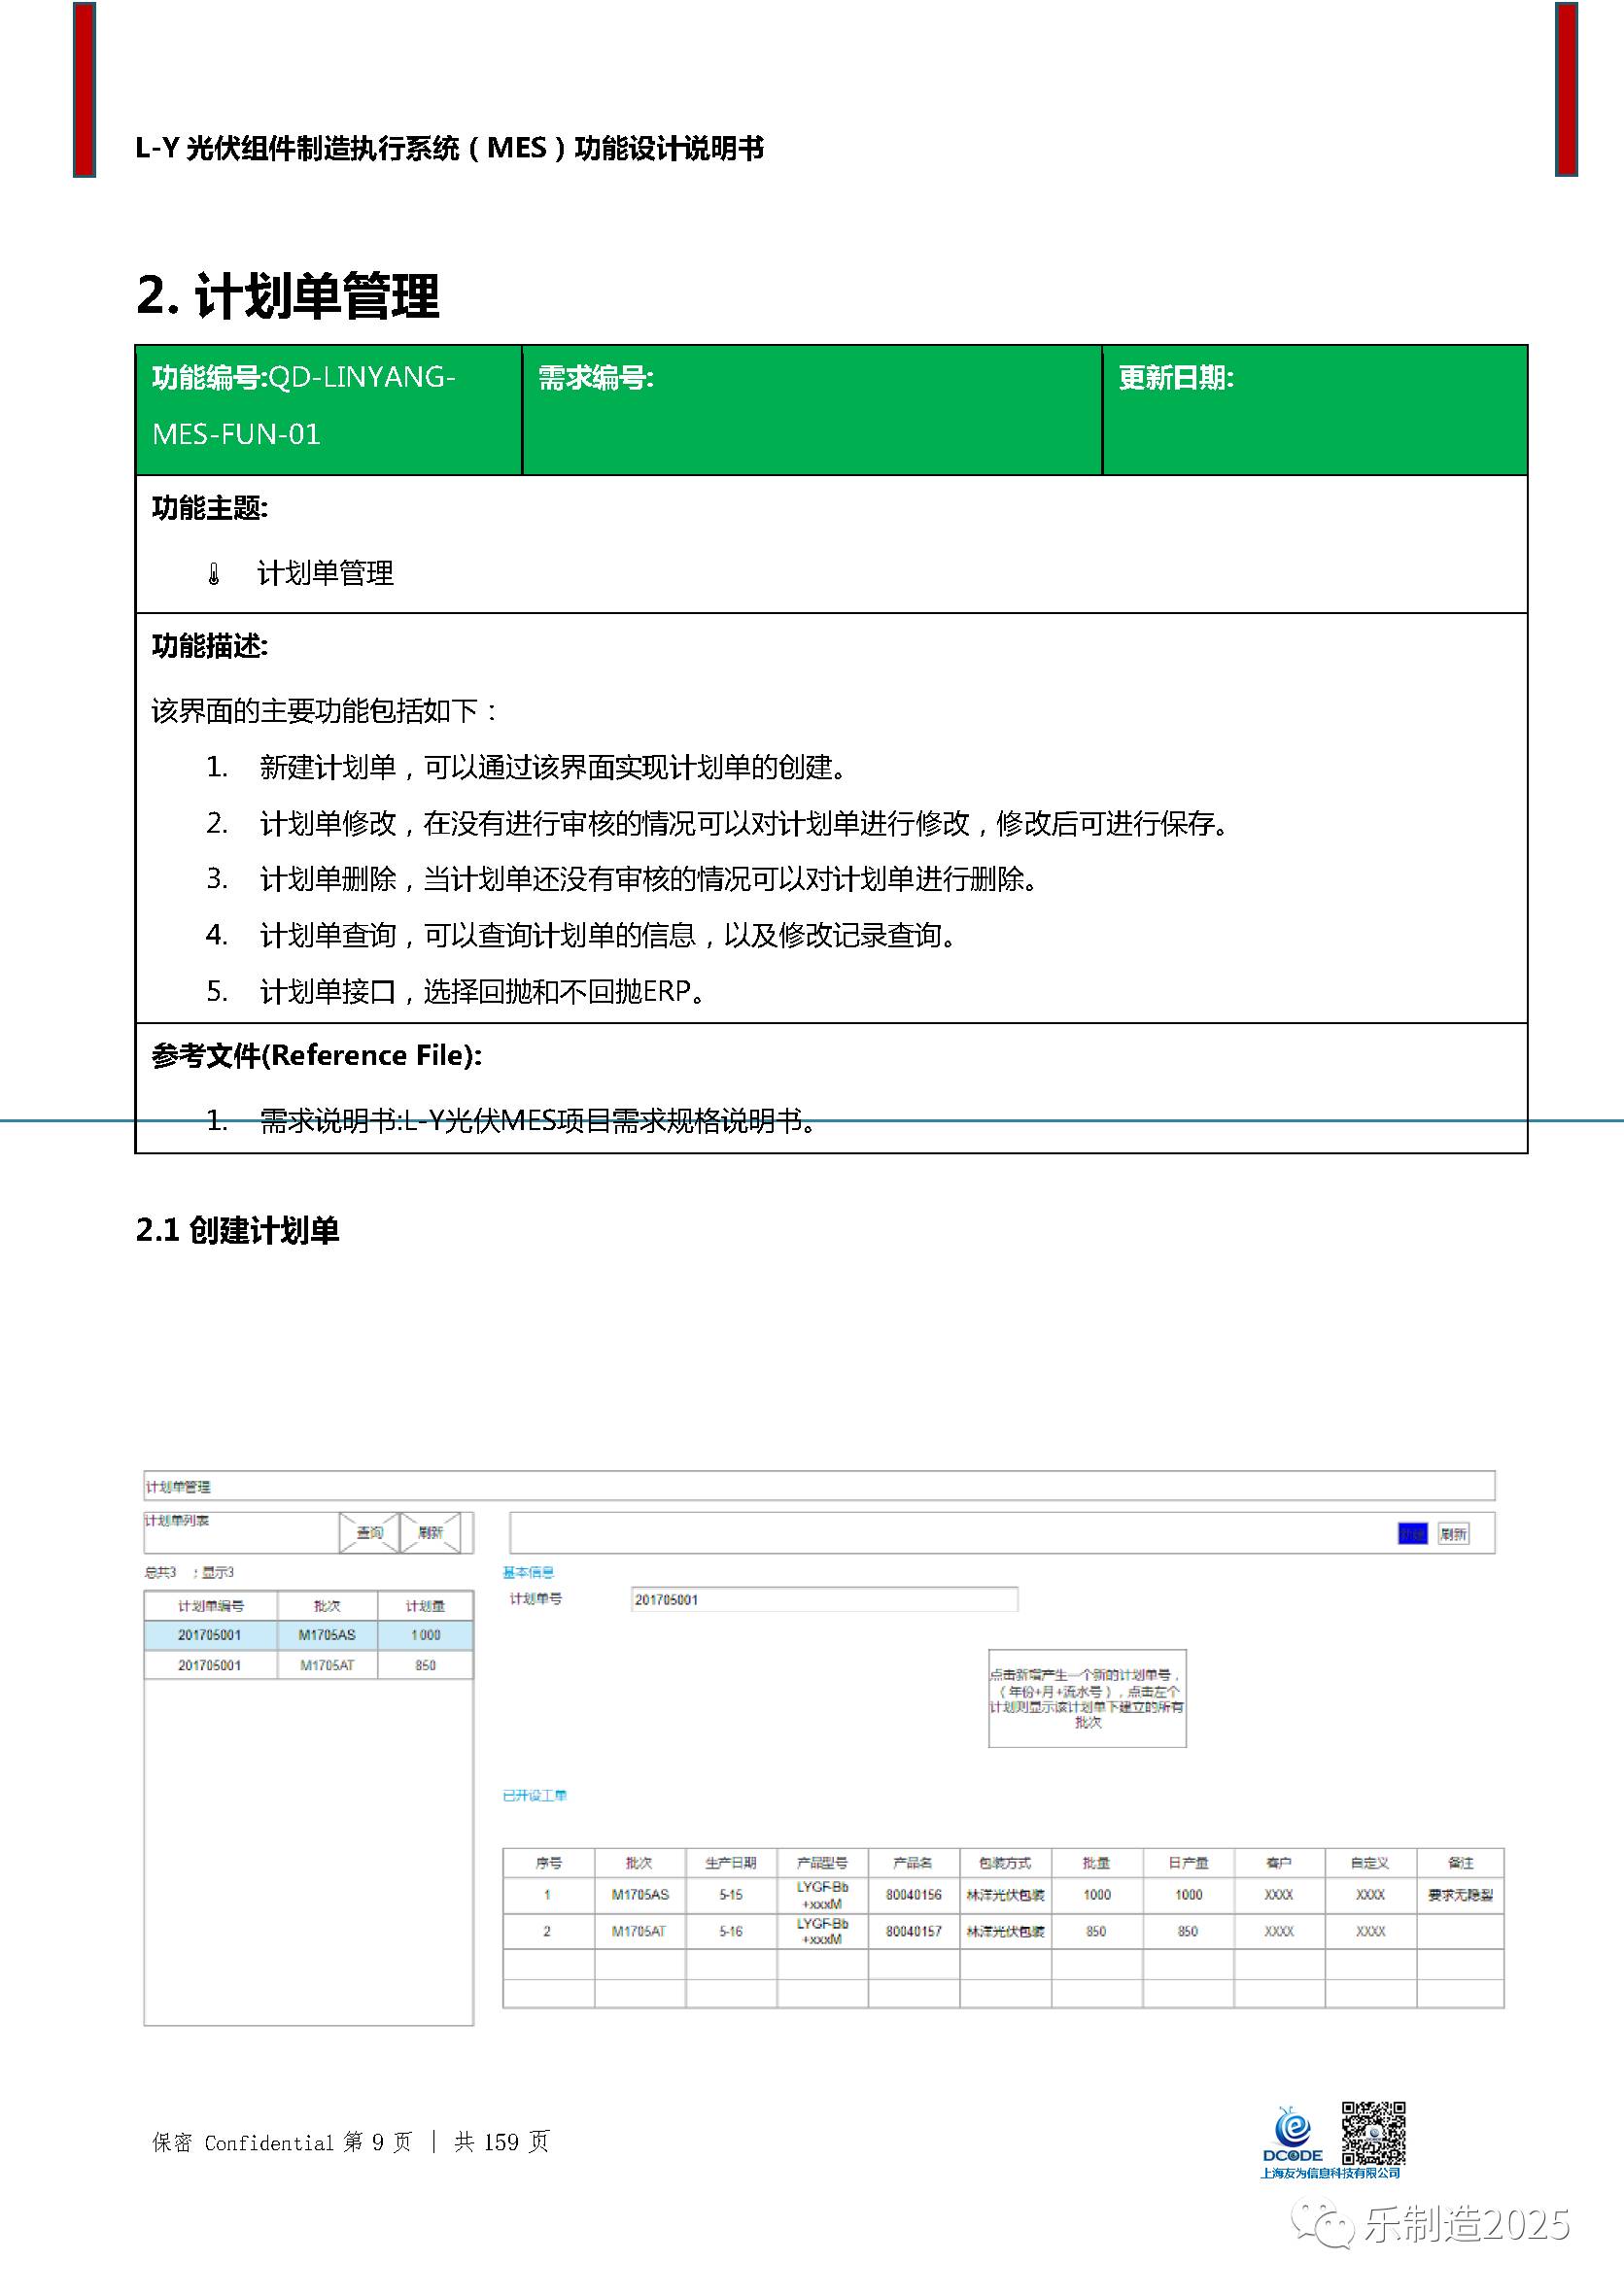Select the highlighted M1705AS row in the plan list
The width and height of the screenshot is (1624, 2296).
coord(308,1635)
